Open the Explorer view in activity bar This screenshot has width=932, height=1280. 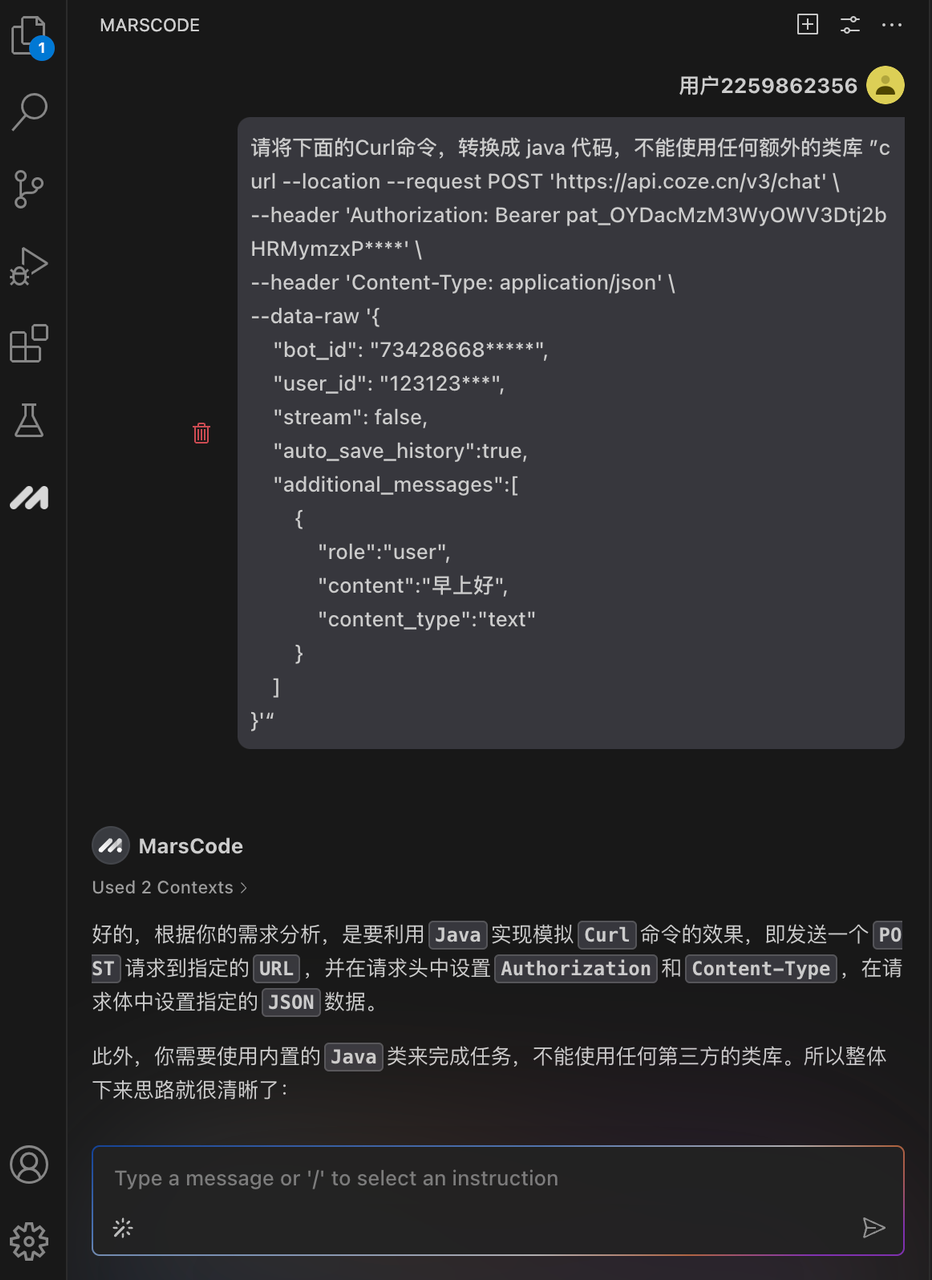pos(29,37)
